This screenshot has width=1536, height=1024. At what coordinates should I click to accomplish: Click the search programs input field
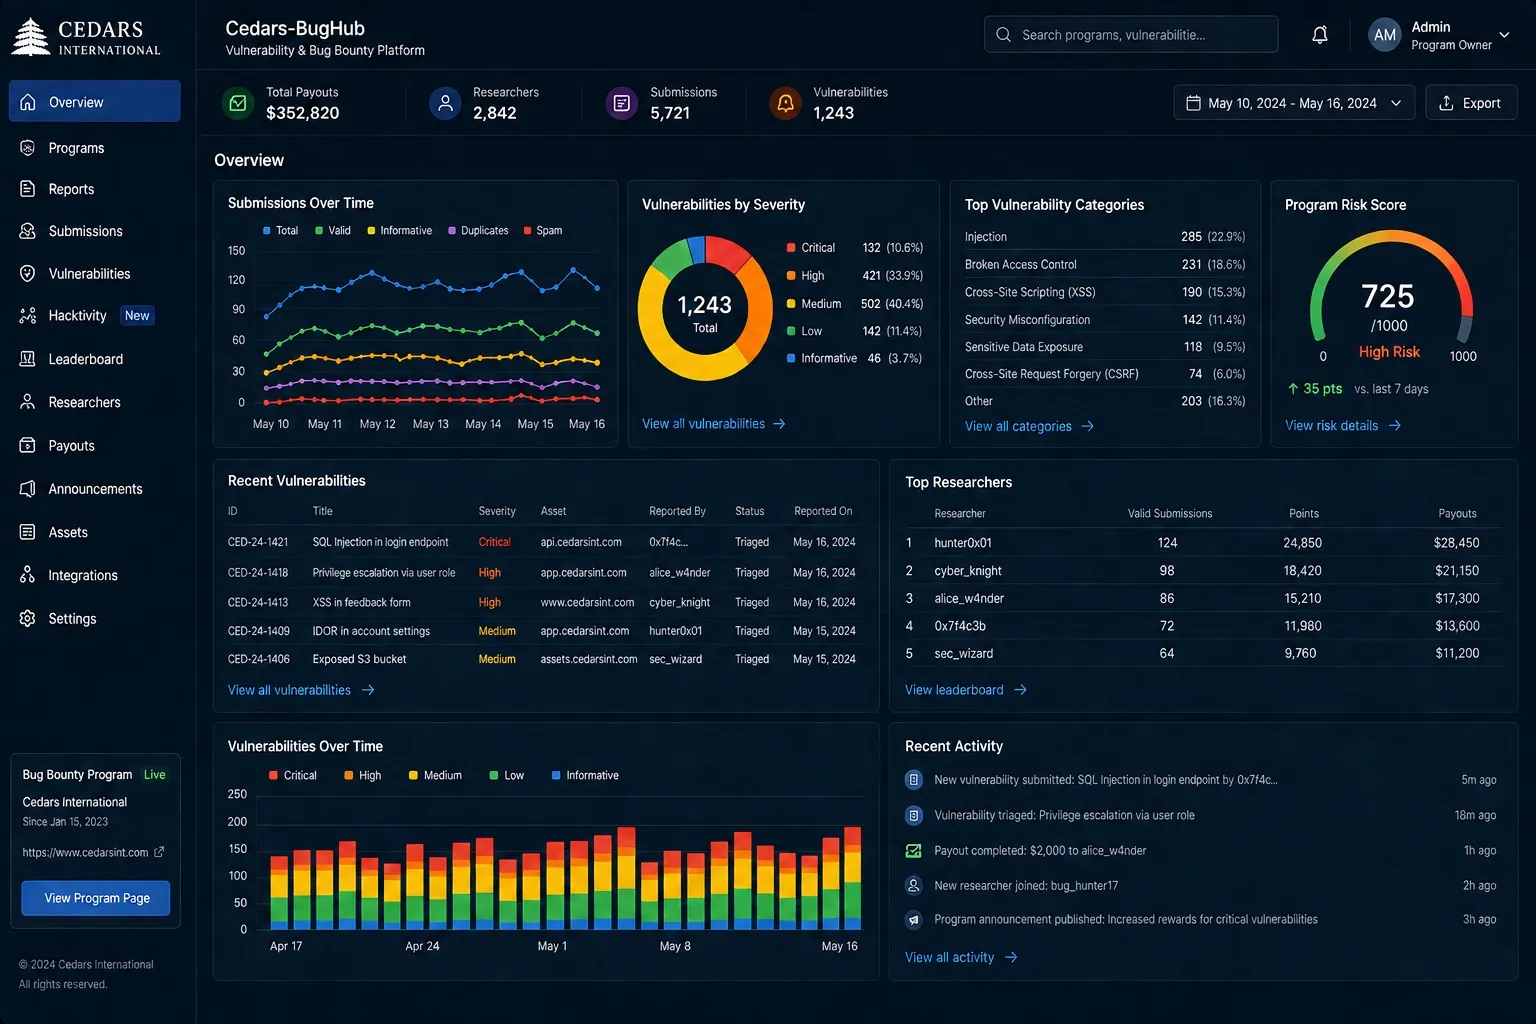1131,35
